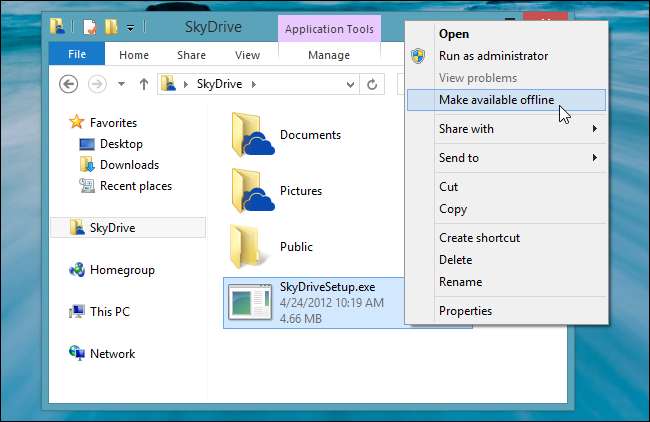Click the Downloads folder icon
650x422 pixels.
[x=87, y=164]
